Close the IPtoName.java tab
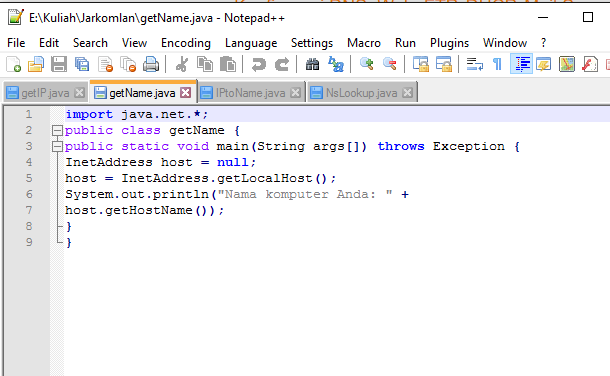 coord(296,93)
